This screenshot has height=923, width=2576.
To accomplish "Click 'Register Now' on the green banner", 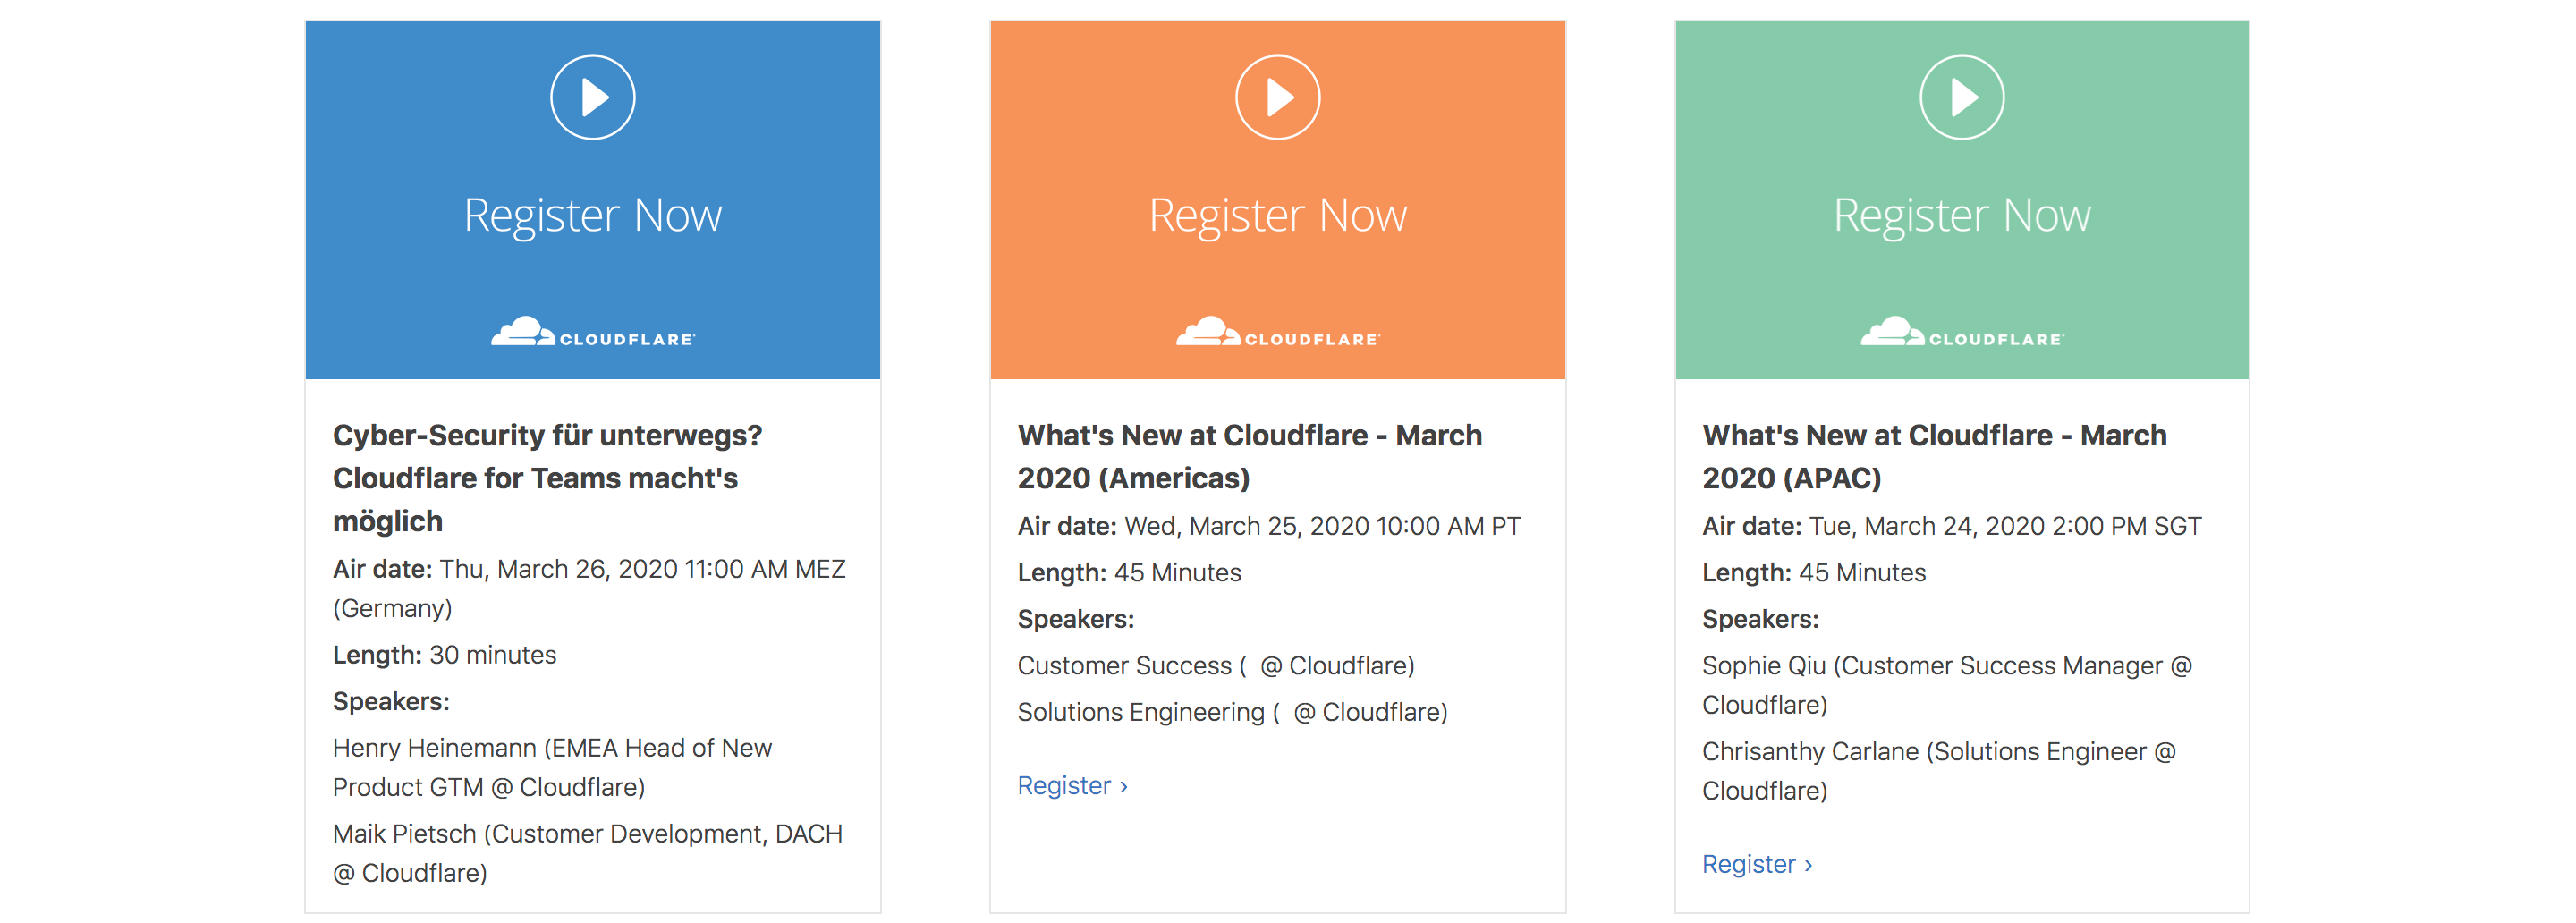I will point(1962,216).
